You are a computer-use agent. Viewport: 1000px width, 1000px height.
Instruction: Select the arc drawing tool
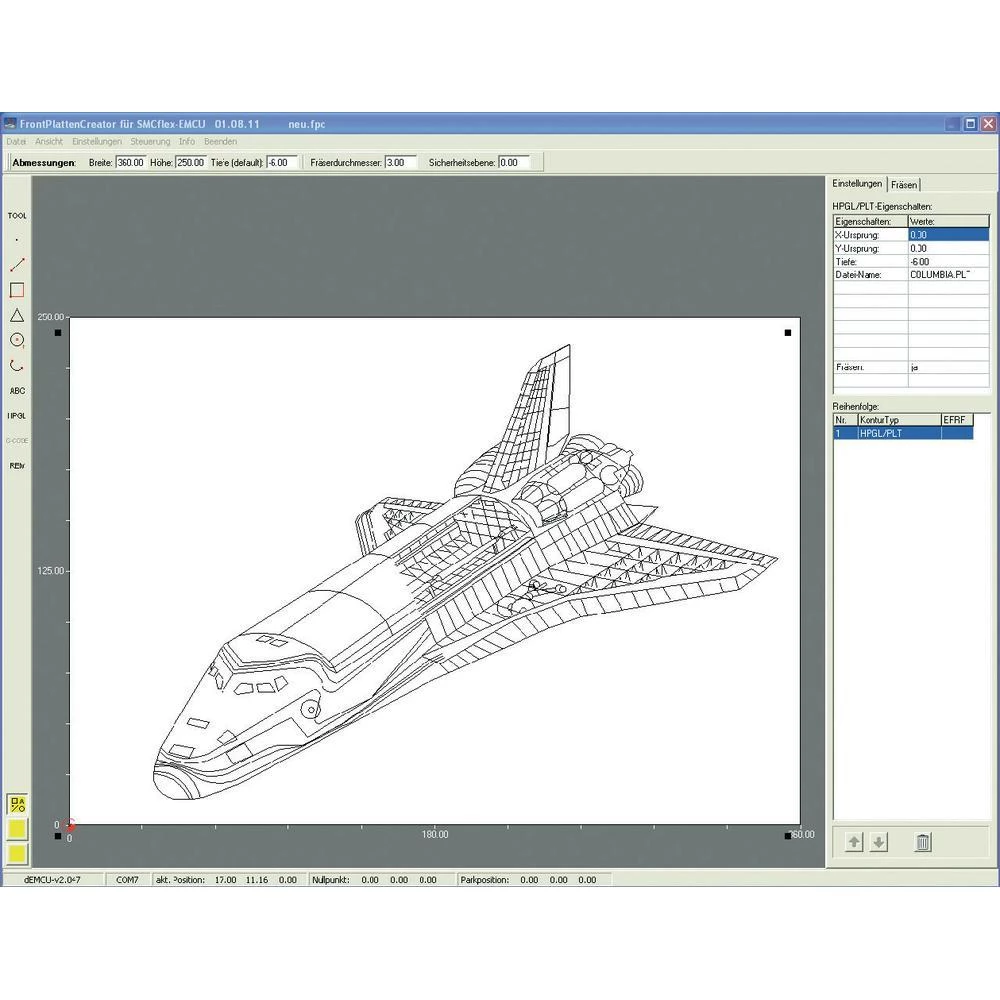(x=17, y=365)
